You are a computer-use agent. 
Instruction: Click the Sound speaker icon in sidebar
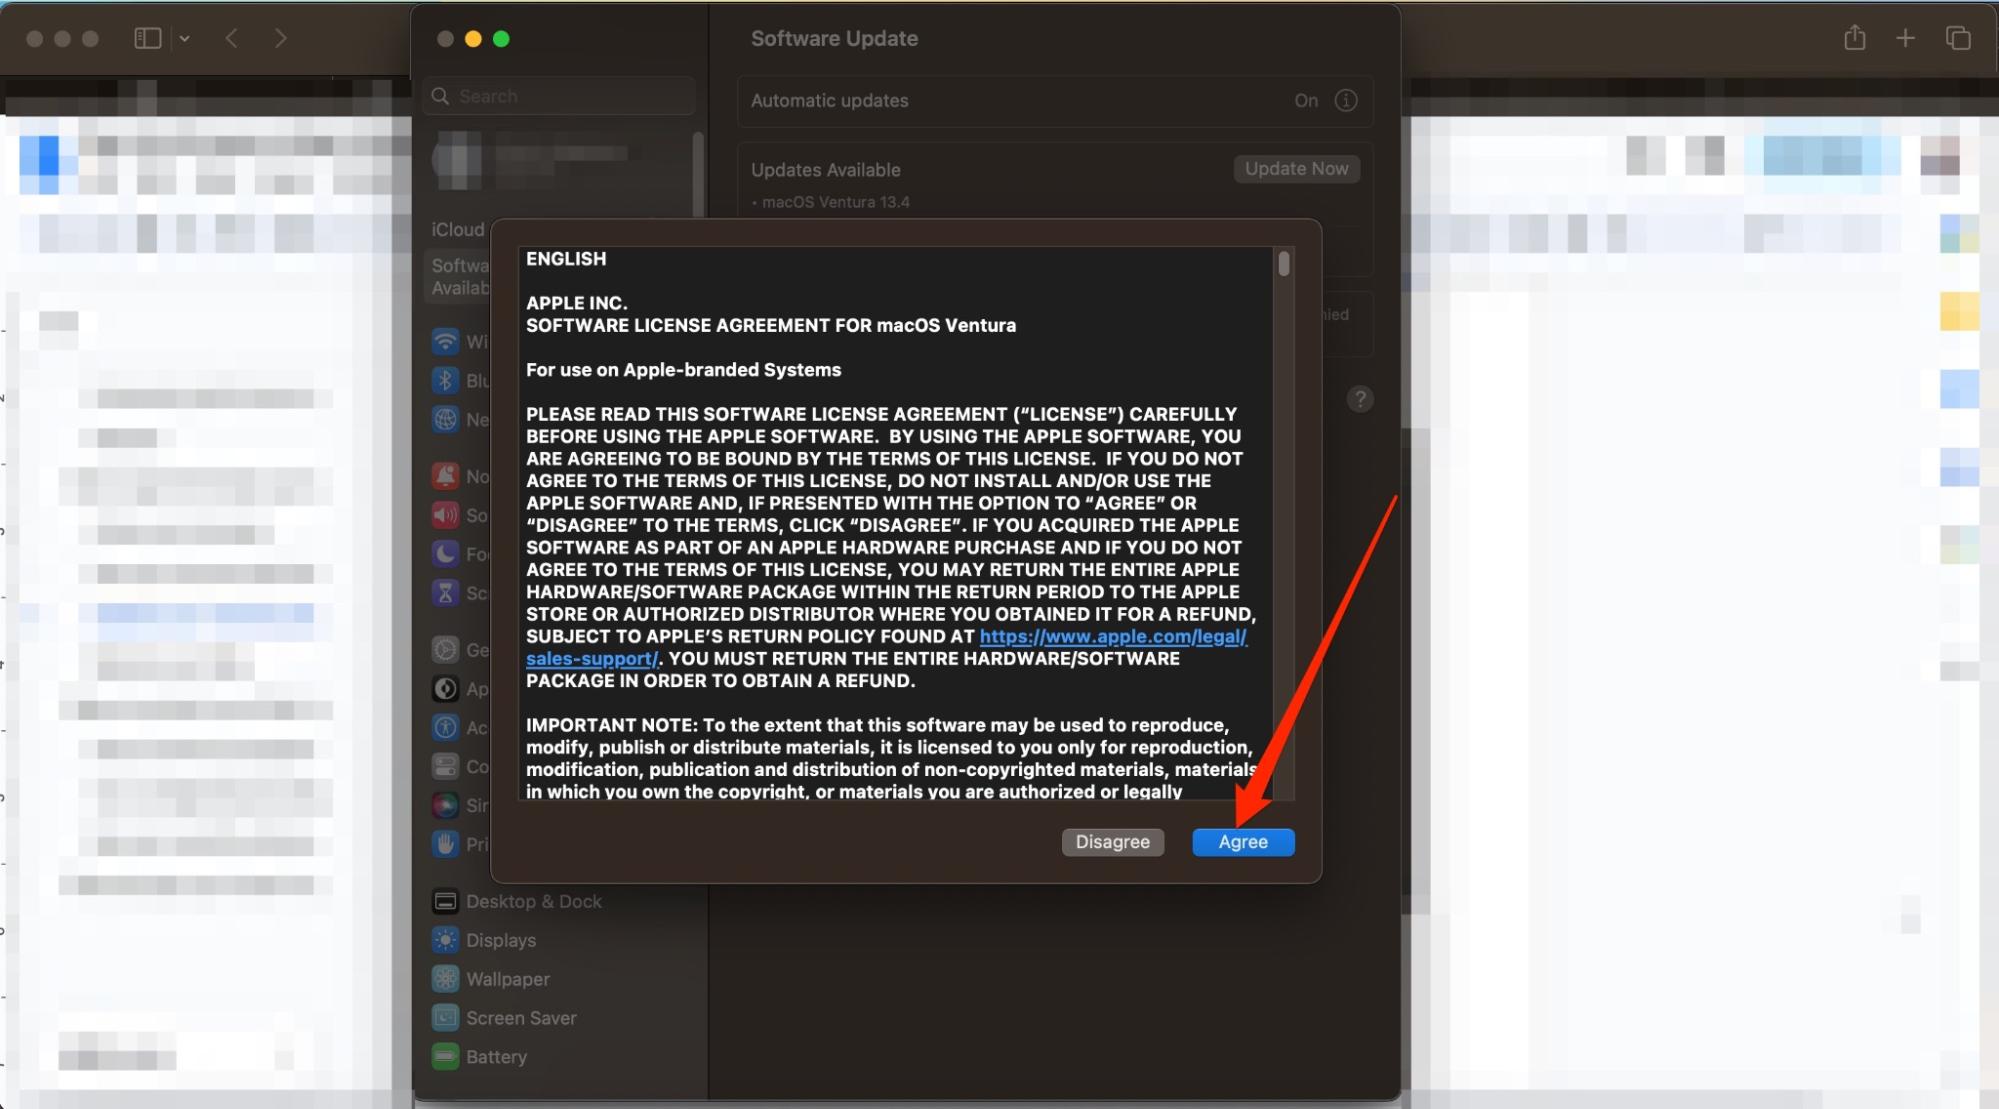(445, 515)
